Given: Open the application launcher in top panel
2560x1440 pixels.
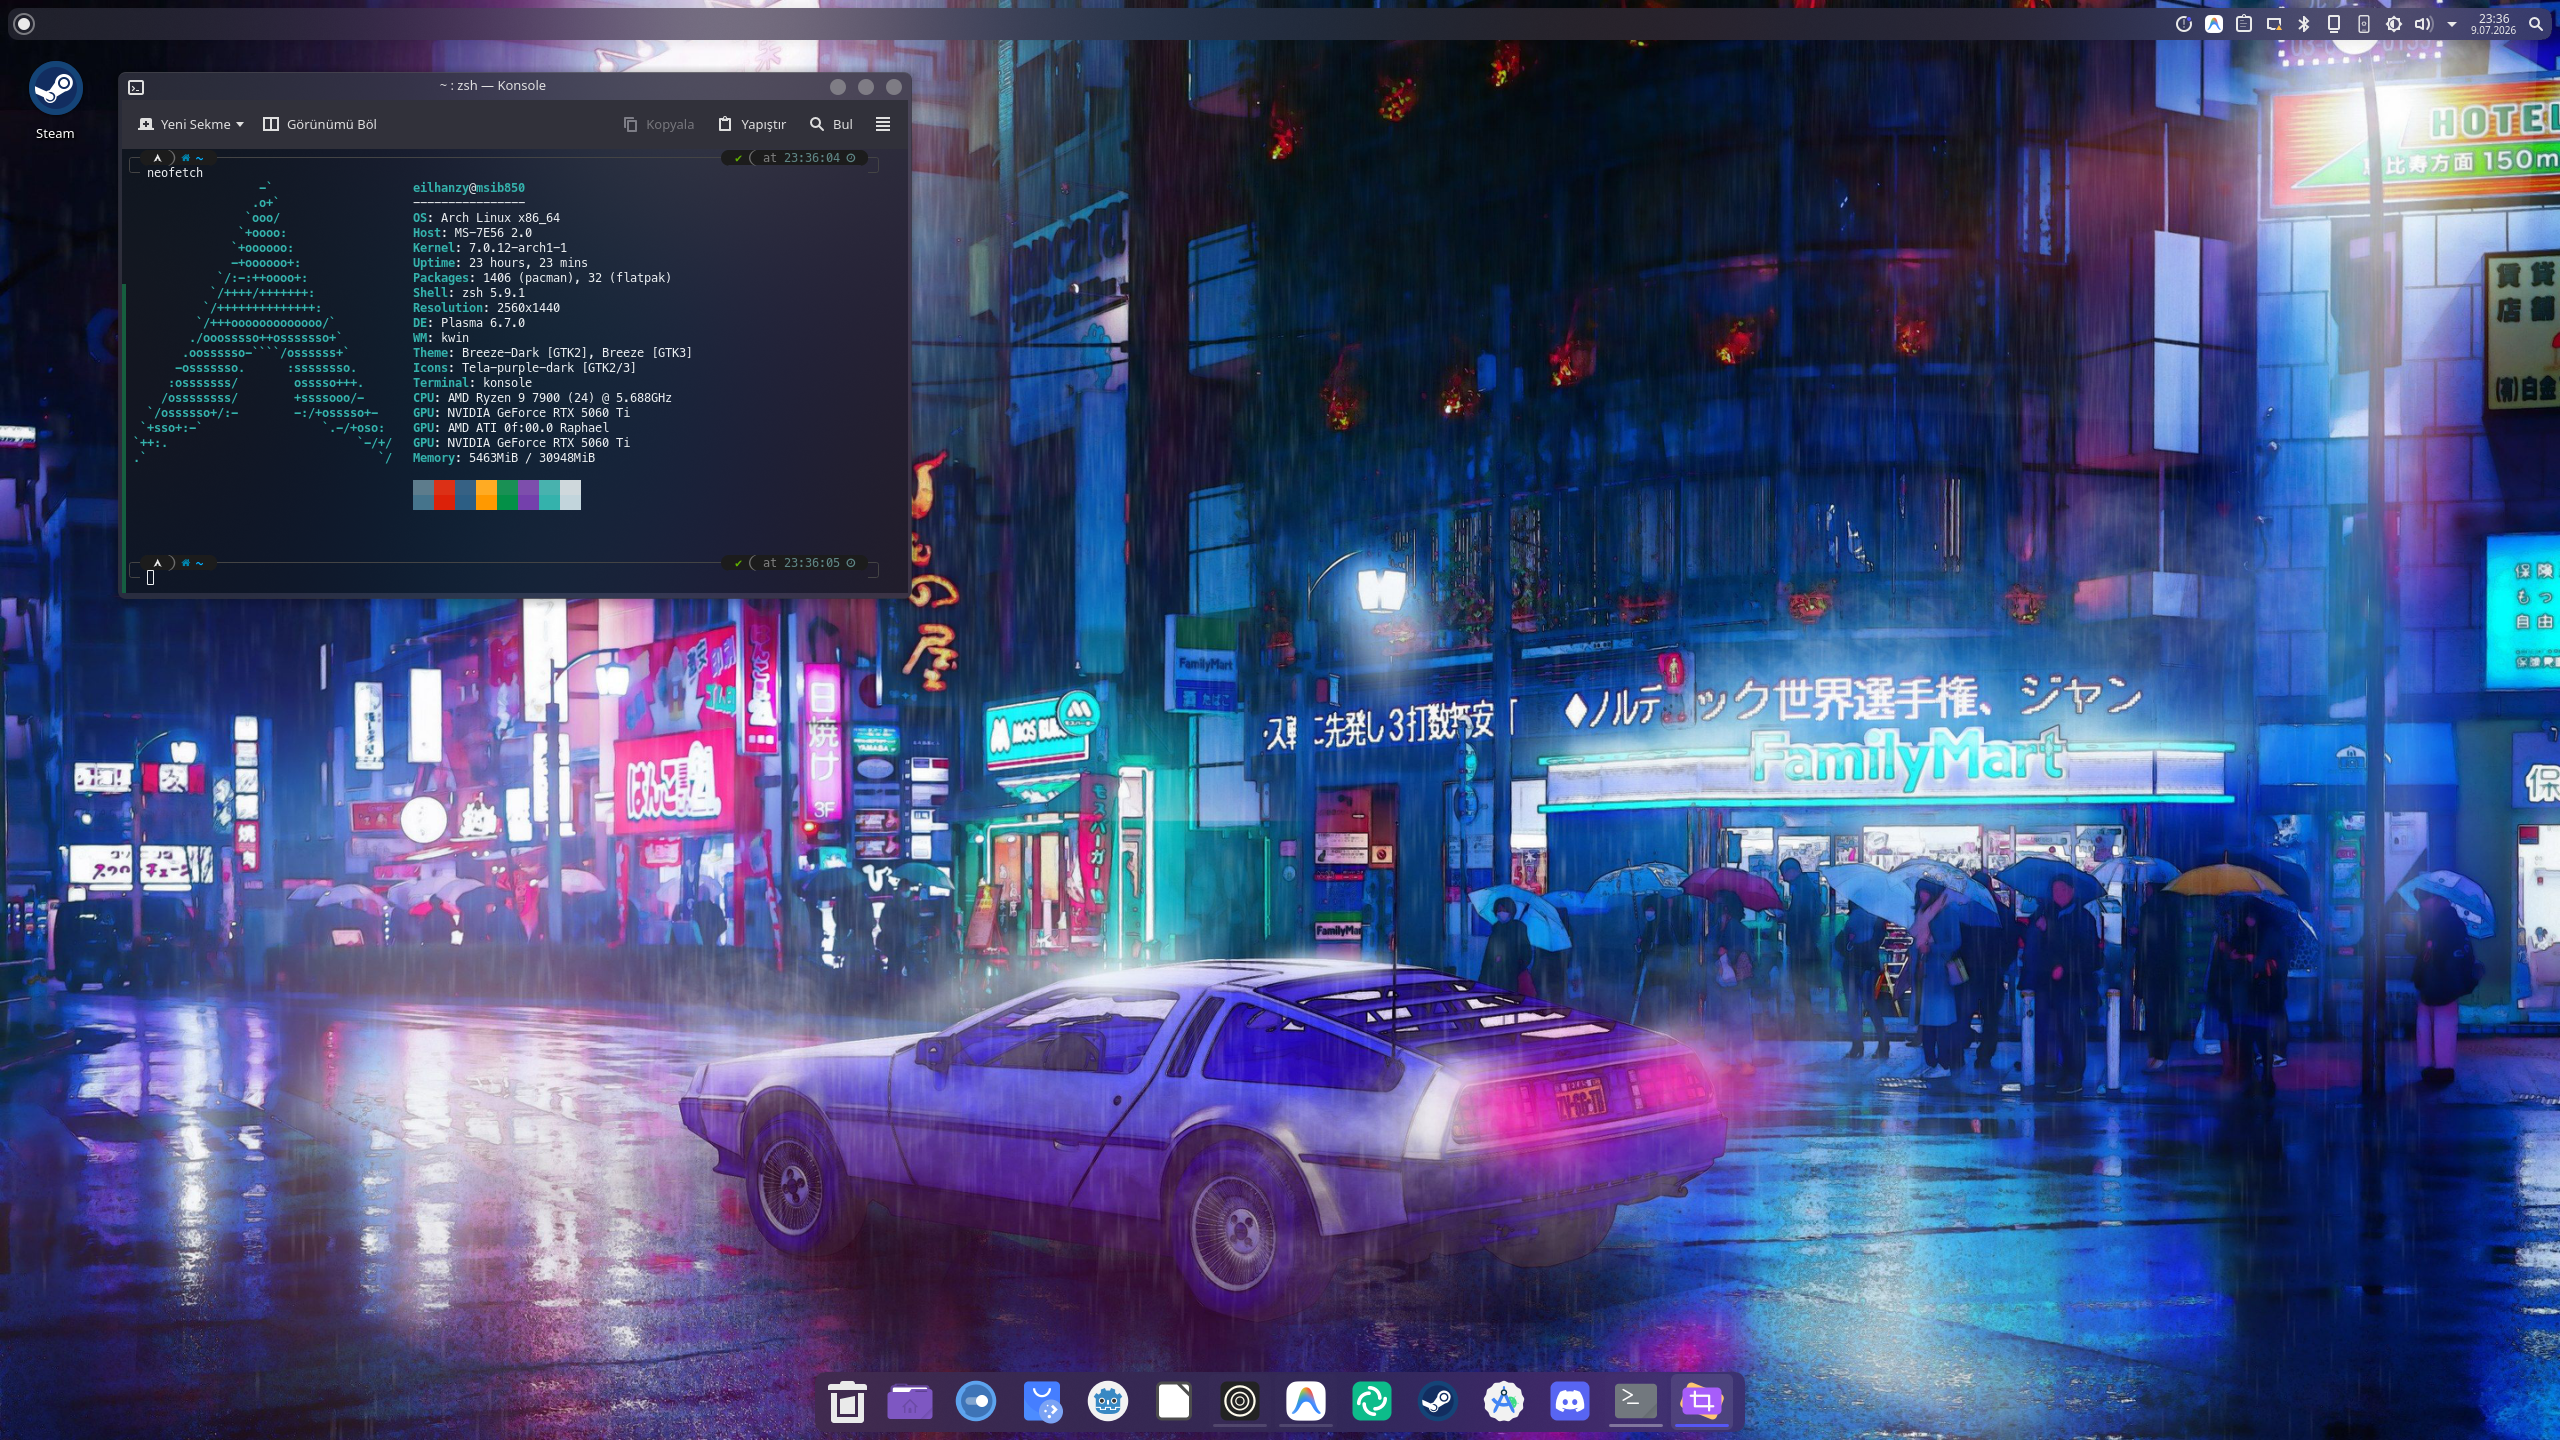Looking at the screenshot, I should tap(24, 23).
